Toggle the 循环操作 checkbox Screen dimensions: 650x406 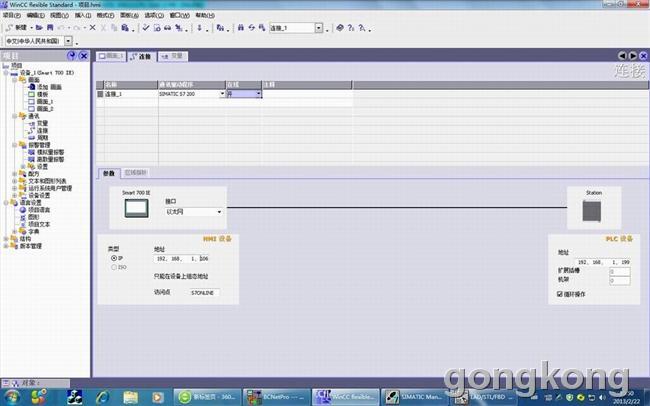(560, 294)
